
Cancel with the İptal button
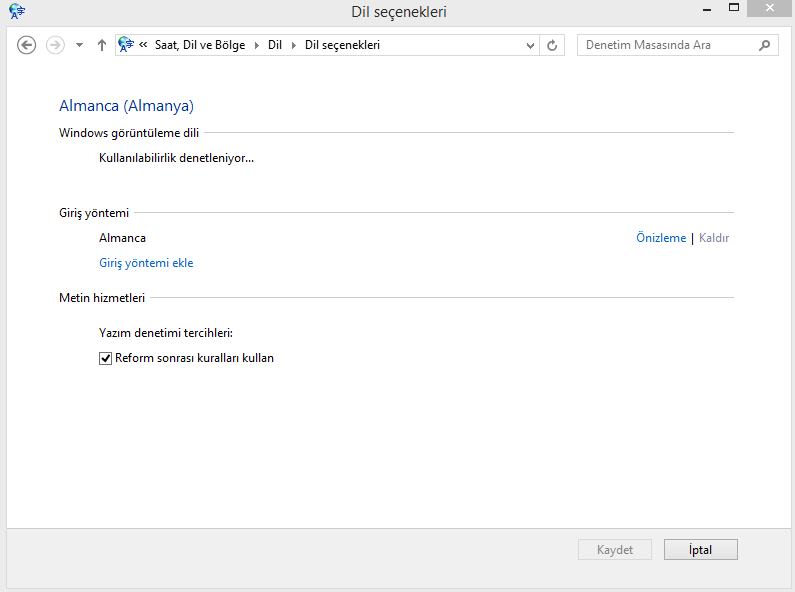point(701,549)
